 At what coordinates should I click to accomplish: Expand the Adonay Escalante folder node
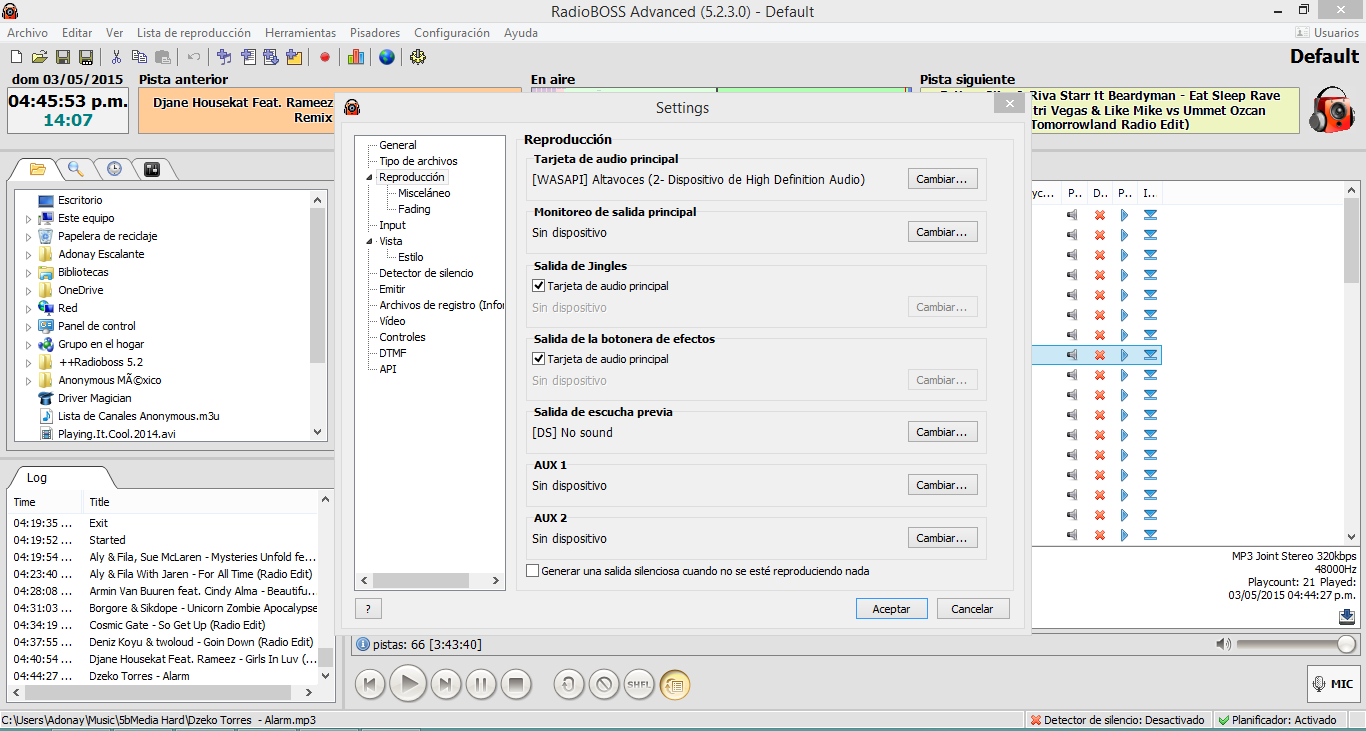(29, 254)
